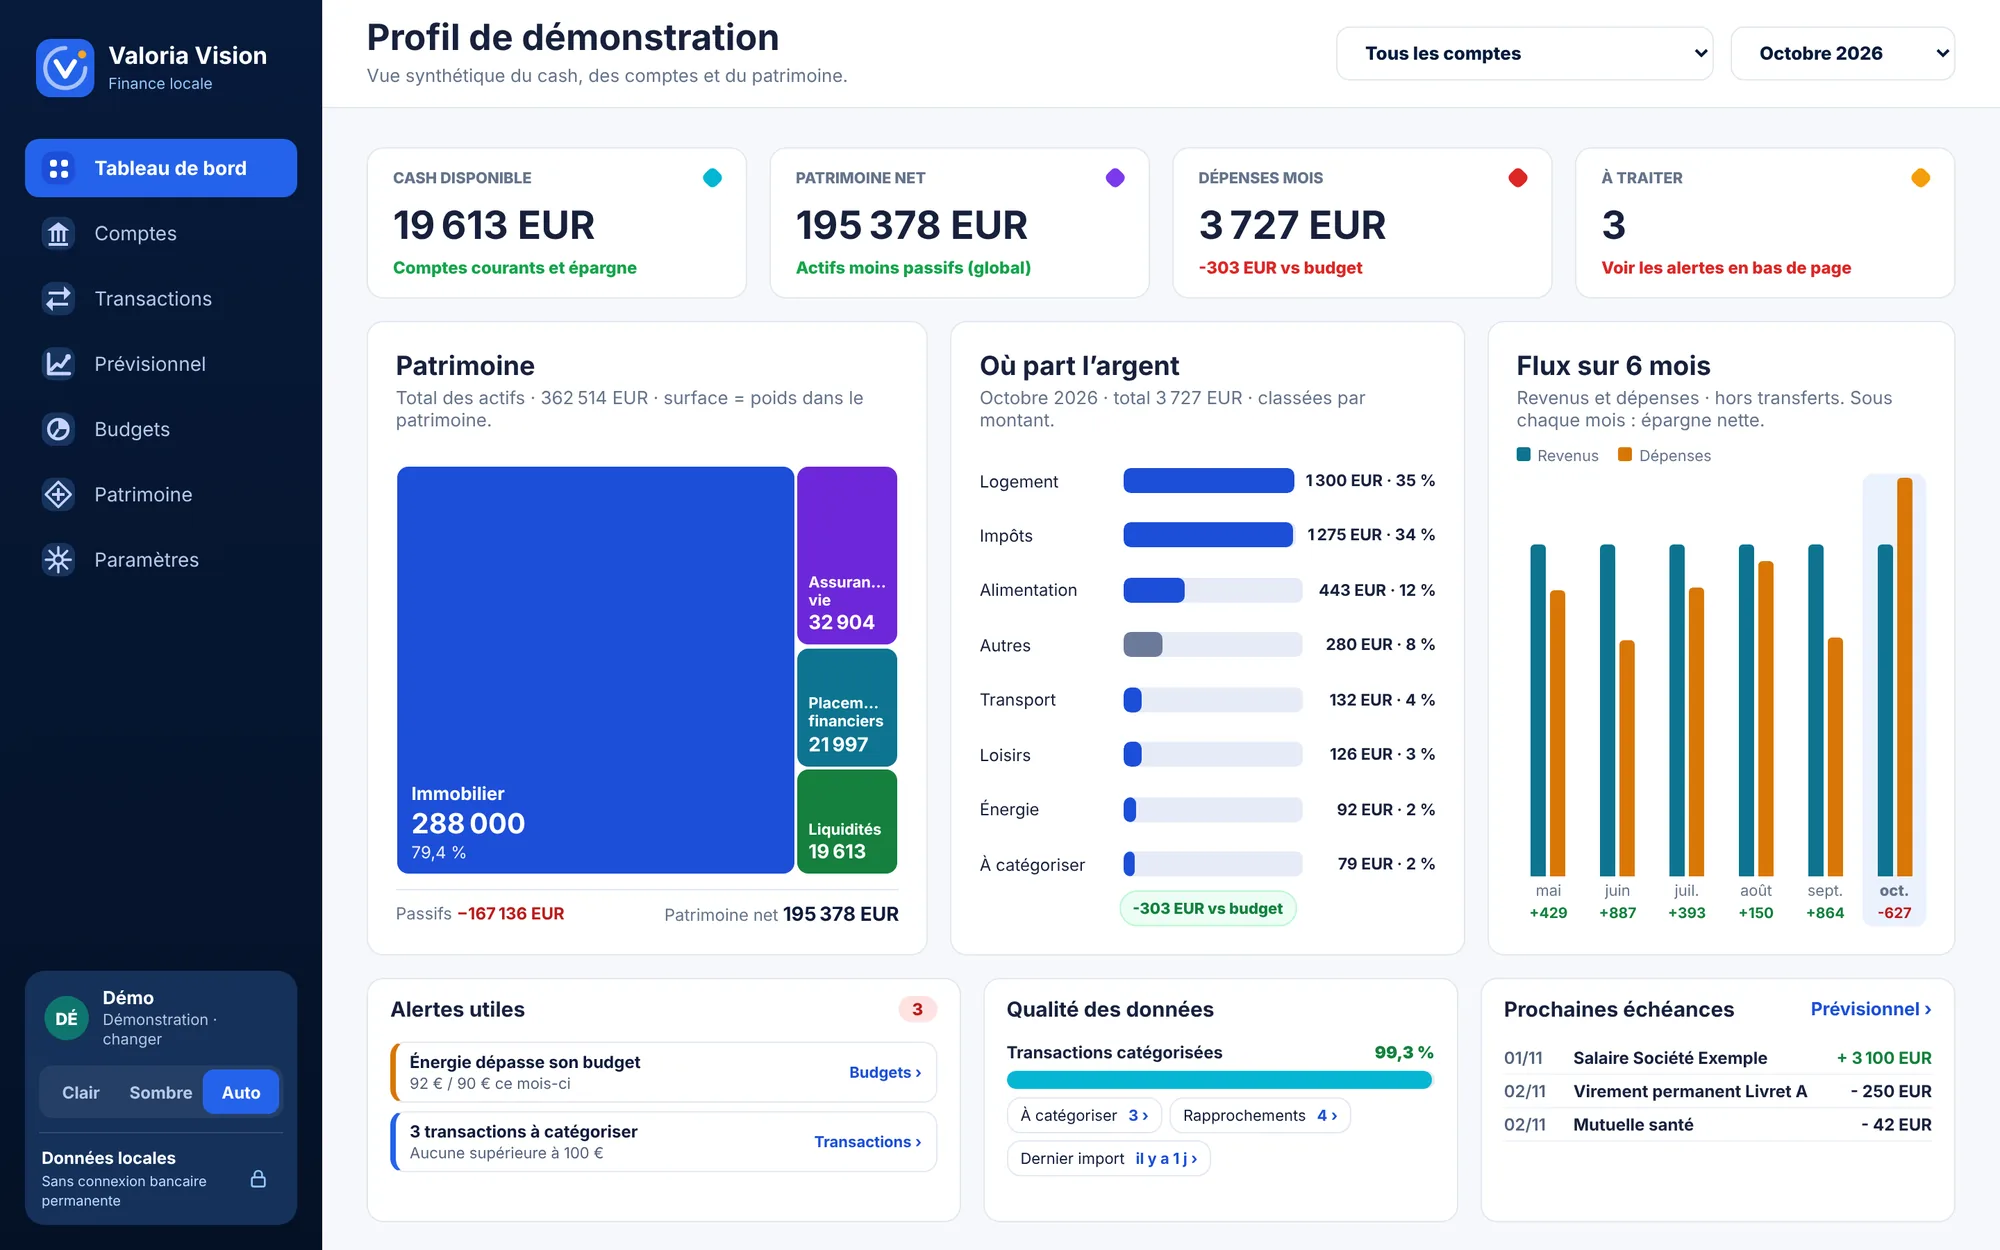This screenshot has width=2000, height=1250.
Task: Click the DÉ profile avatar
Action: [67, 1018]
